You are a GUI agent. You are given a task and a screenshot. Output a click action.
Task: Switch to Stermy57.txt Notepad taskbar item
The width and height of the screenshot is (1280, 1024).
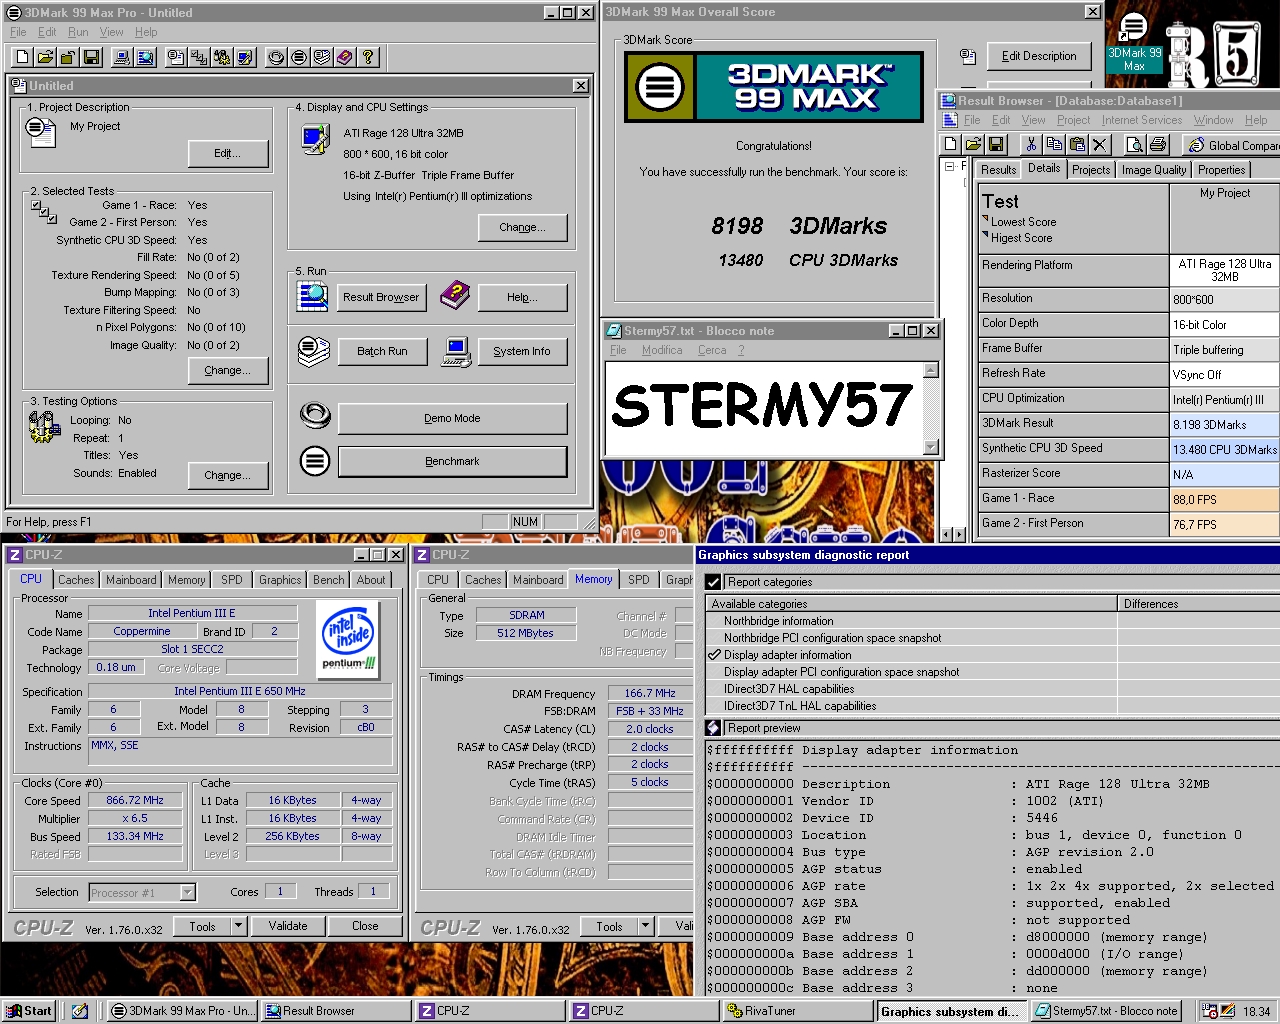pos(1106,1011)
